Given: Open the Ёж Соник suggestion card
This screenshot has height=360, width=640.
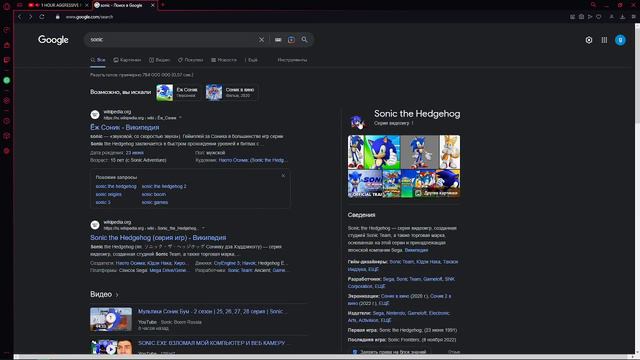Looking at the screenshot, I should [177, 92].
